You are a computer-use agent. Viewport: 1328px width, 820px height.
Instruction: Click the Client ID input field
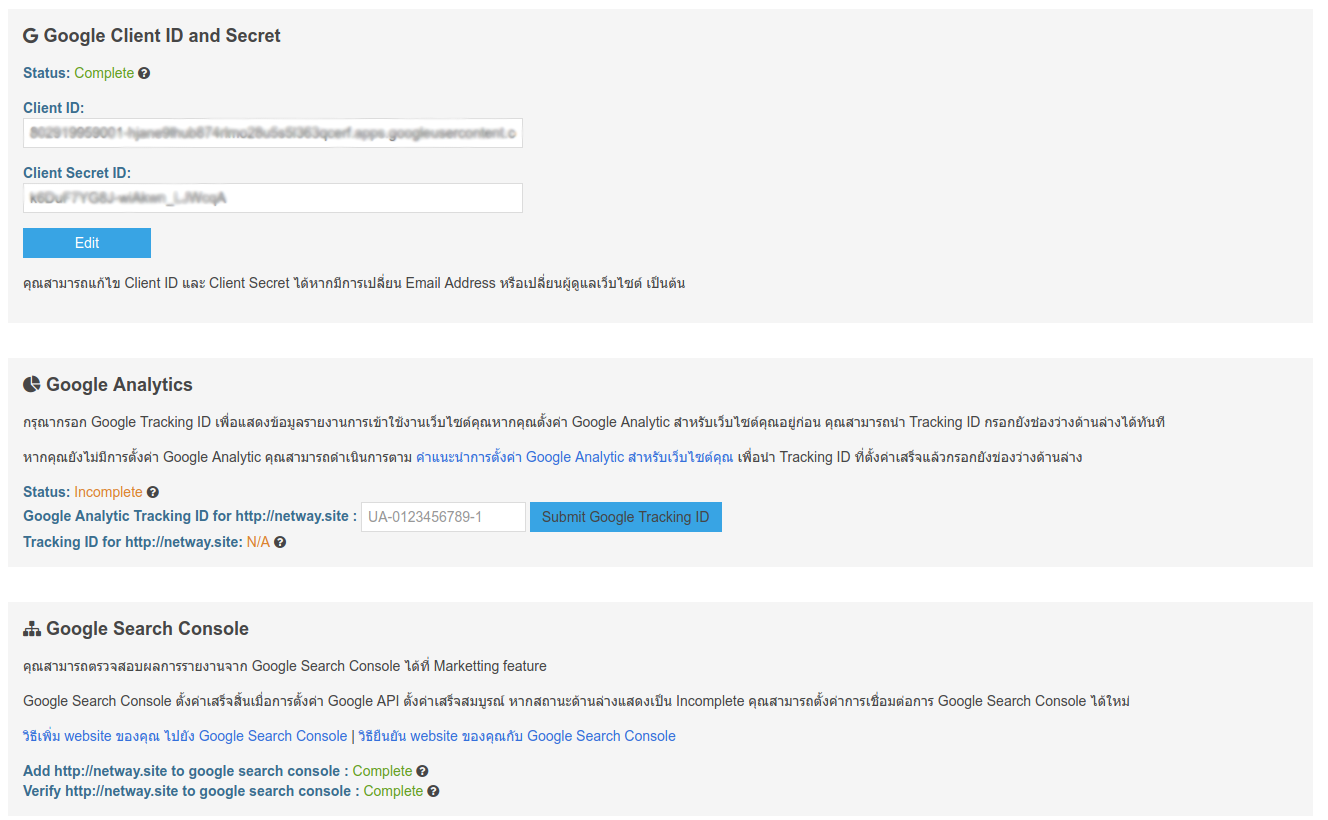(x=273, y=133)
